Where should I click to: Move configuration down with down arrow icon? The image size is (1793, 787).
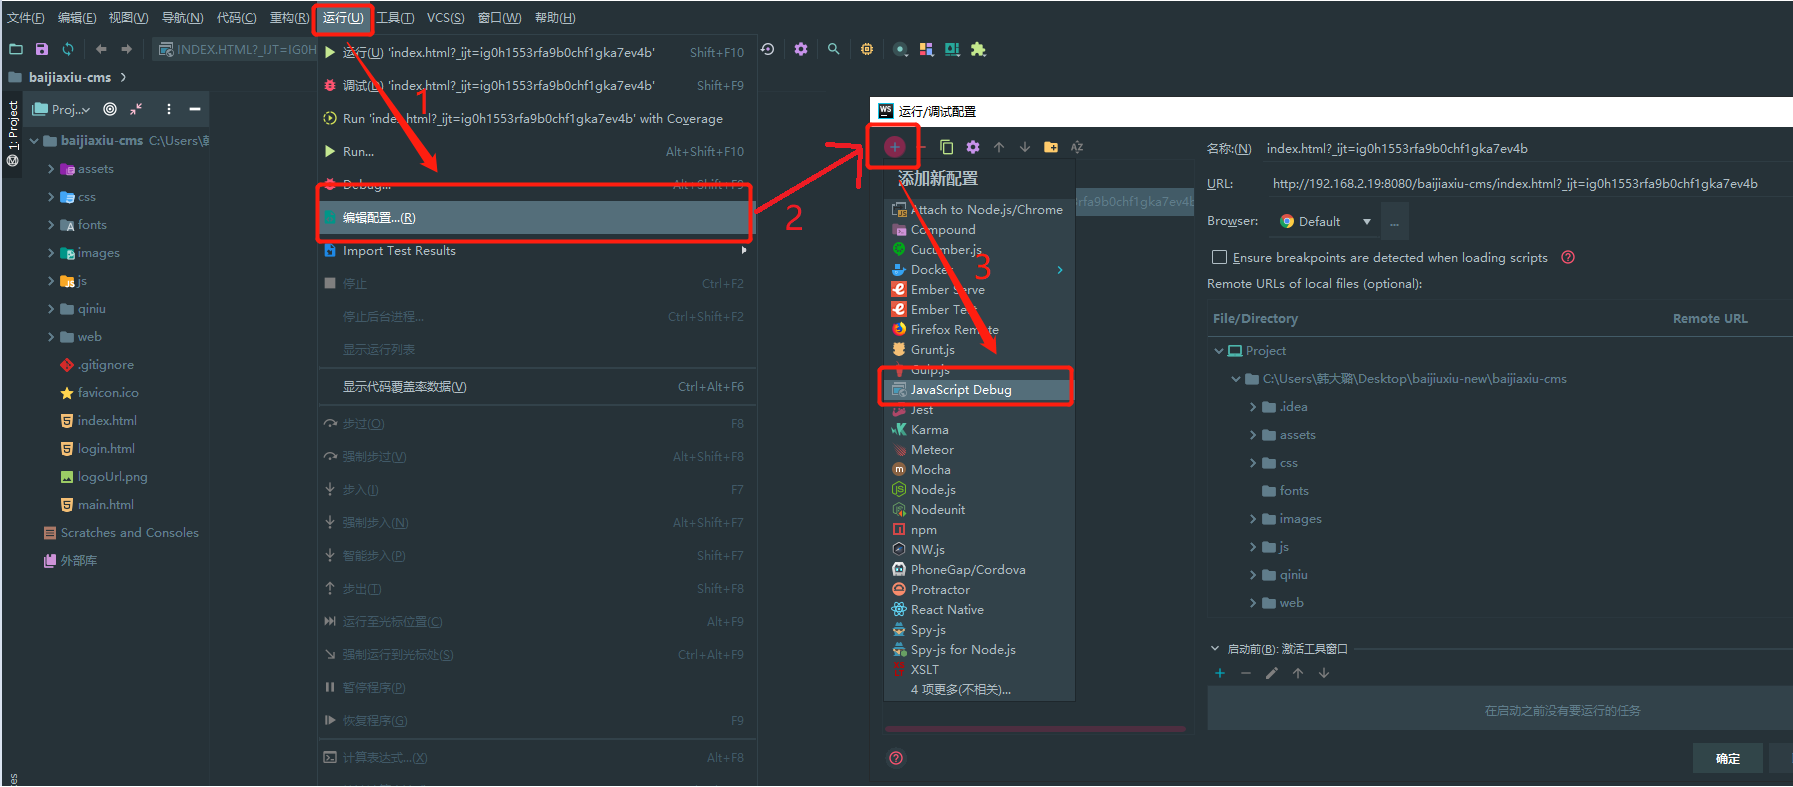click(x=1025, y=147)
